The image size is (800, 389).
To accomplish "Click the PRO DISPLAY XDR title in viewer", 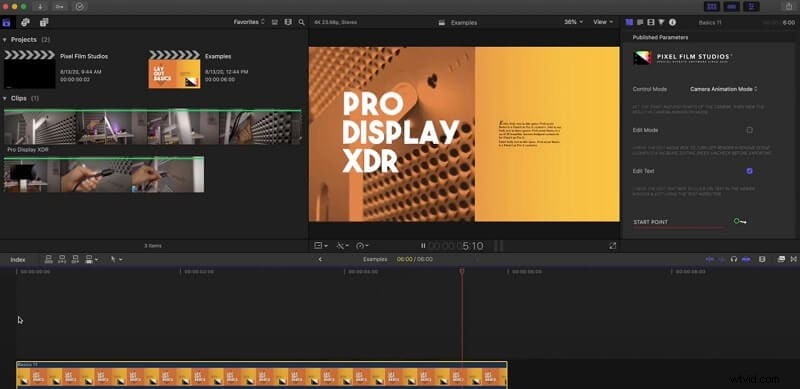I will coord(400,133).
